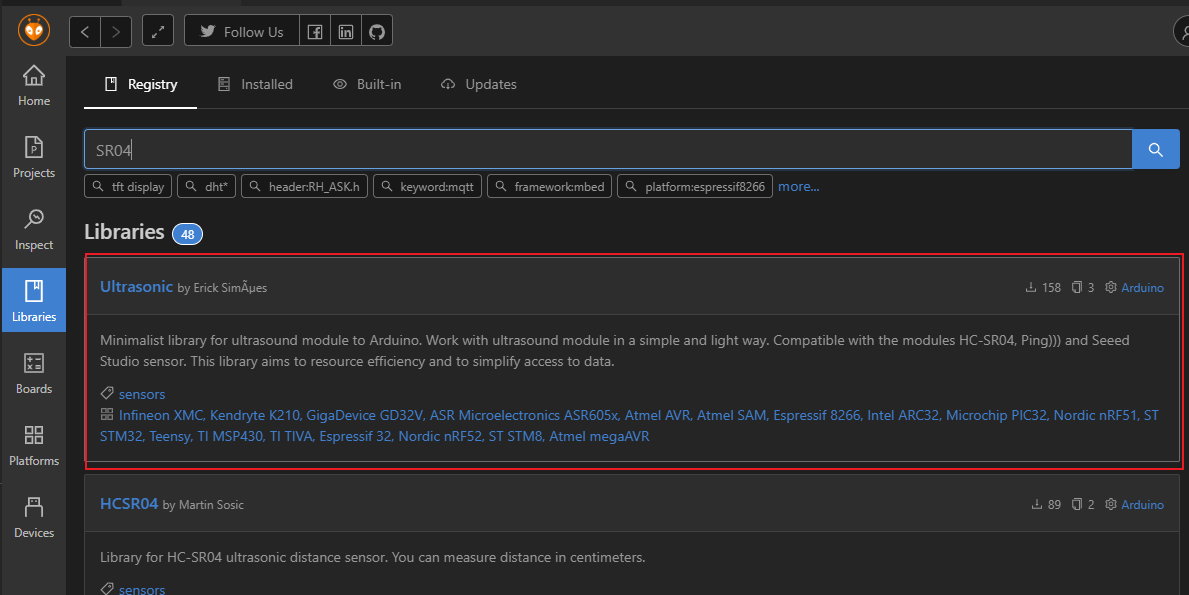Open Devices in the sidebar

click(x=33, y=517)
